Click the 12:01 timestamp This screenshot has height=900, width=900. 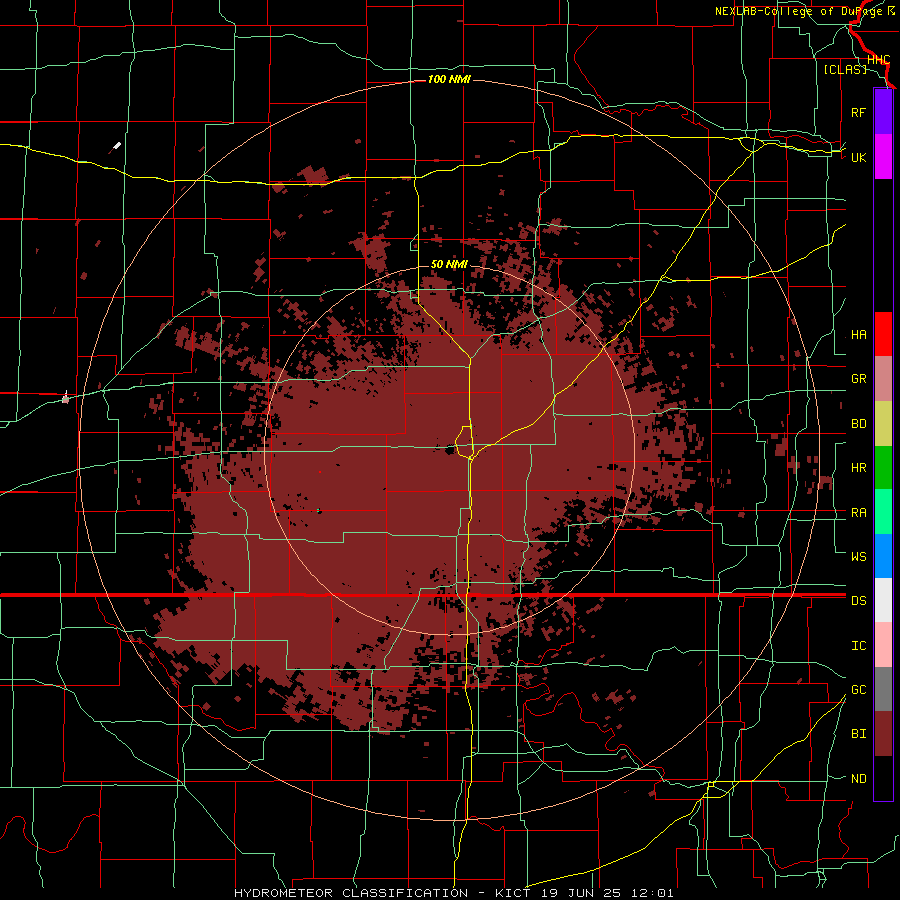(x=651, y=893)
